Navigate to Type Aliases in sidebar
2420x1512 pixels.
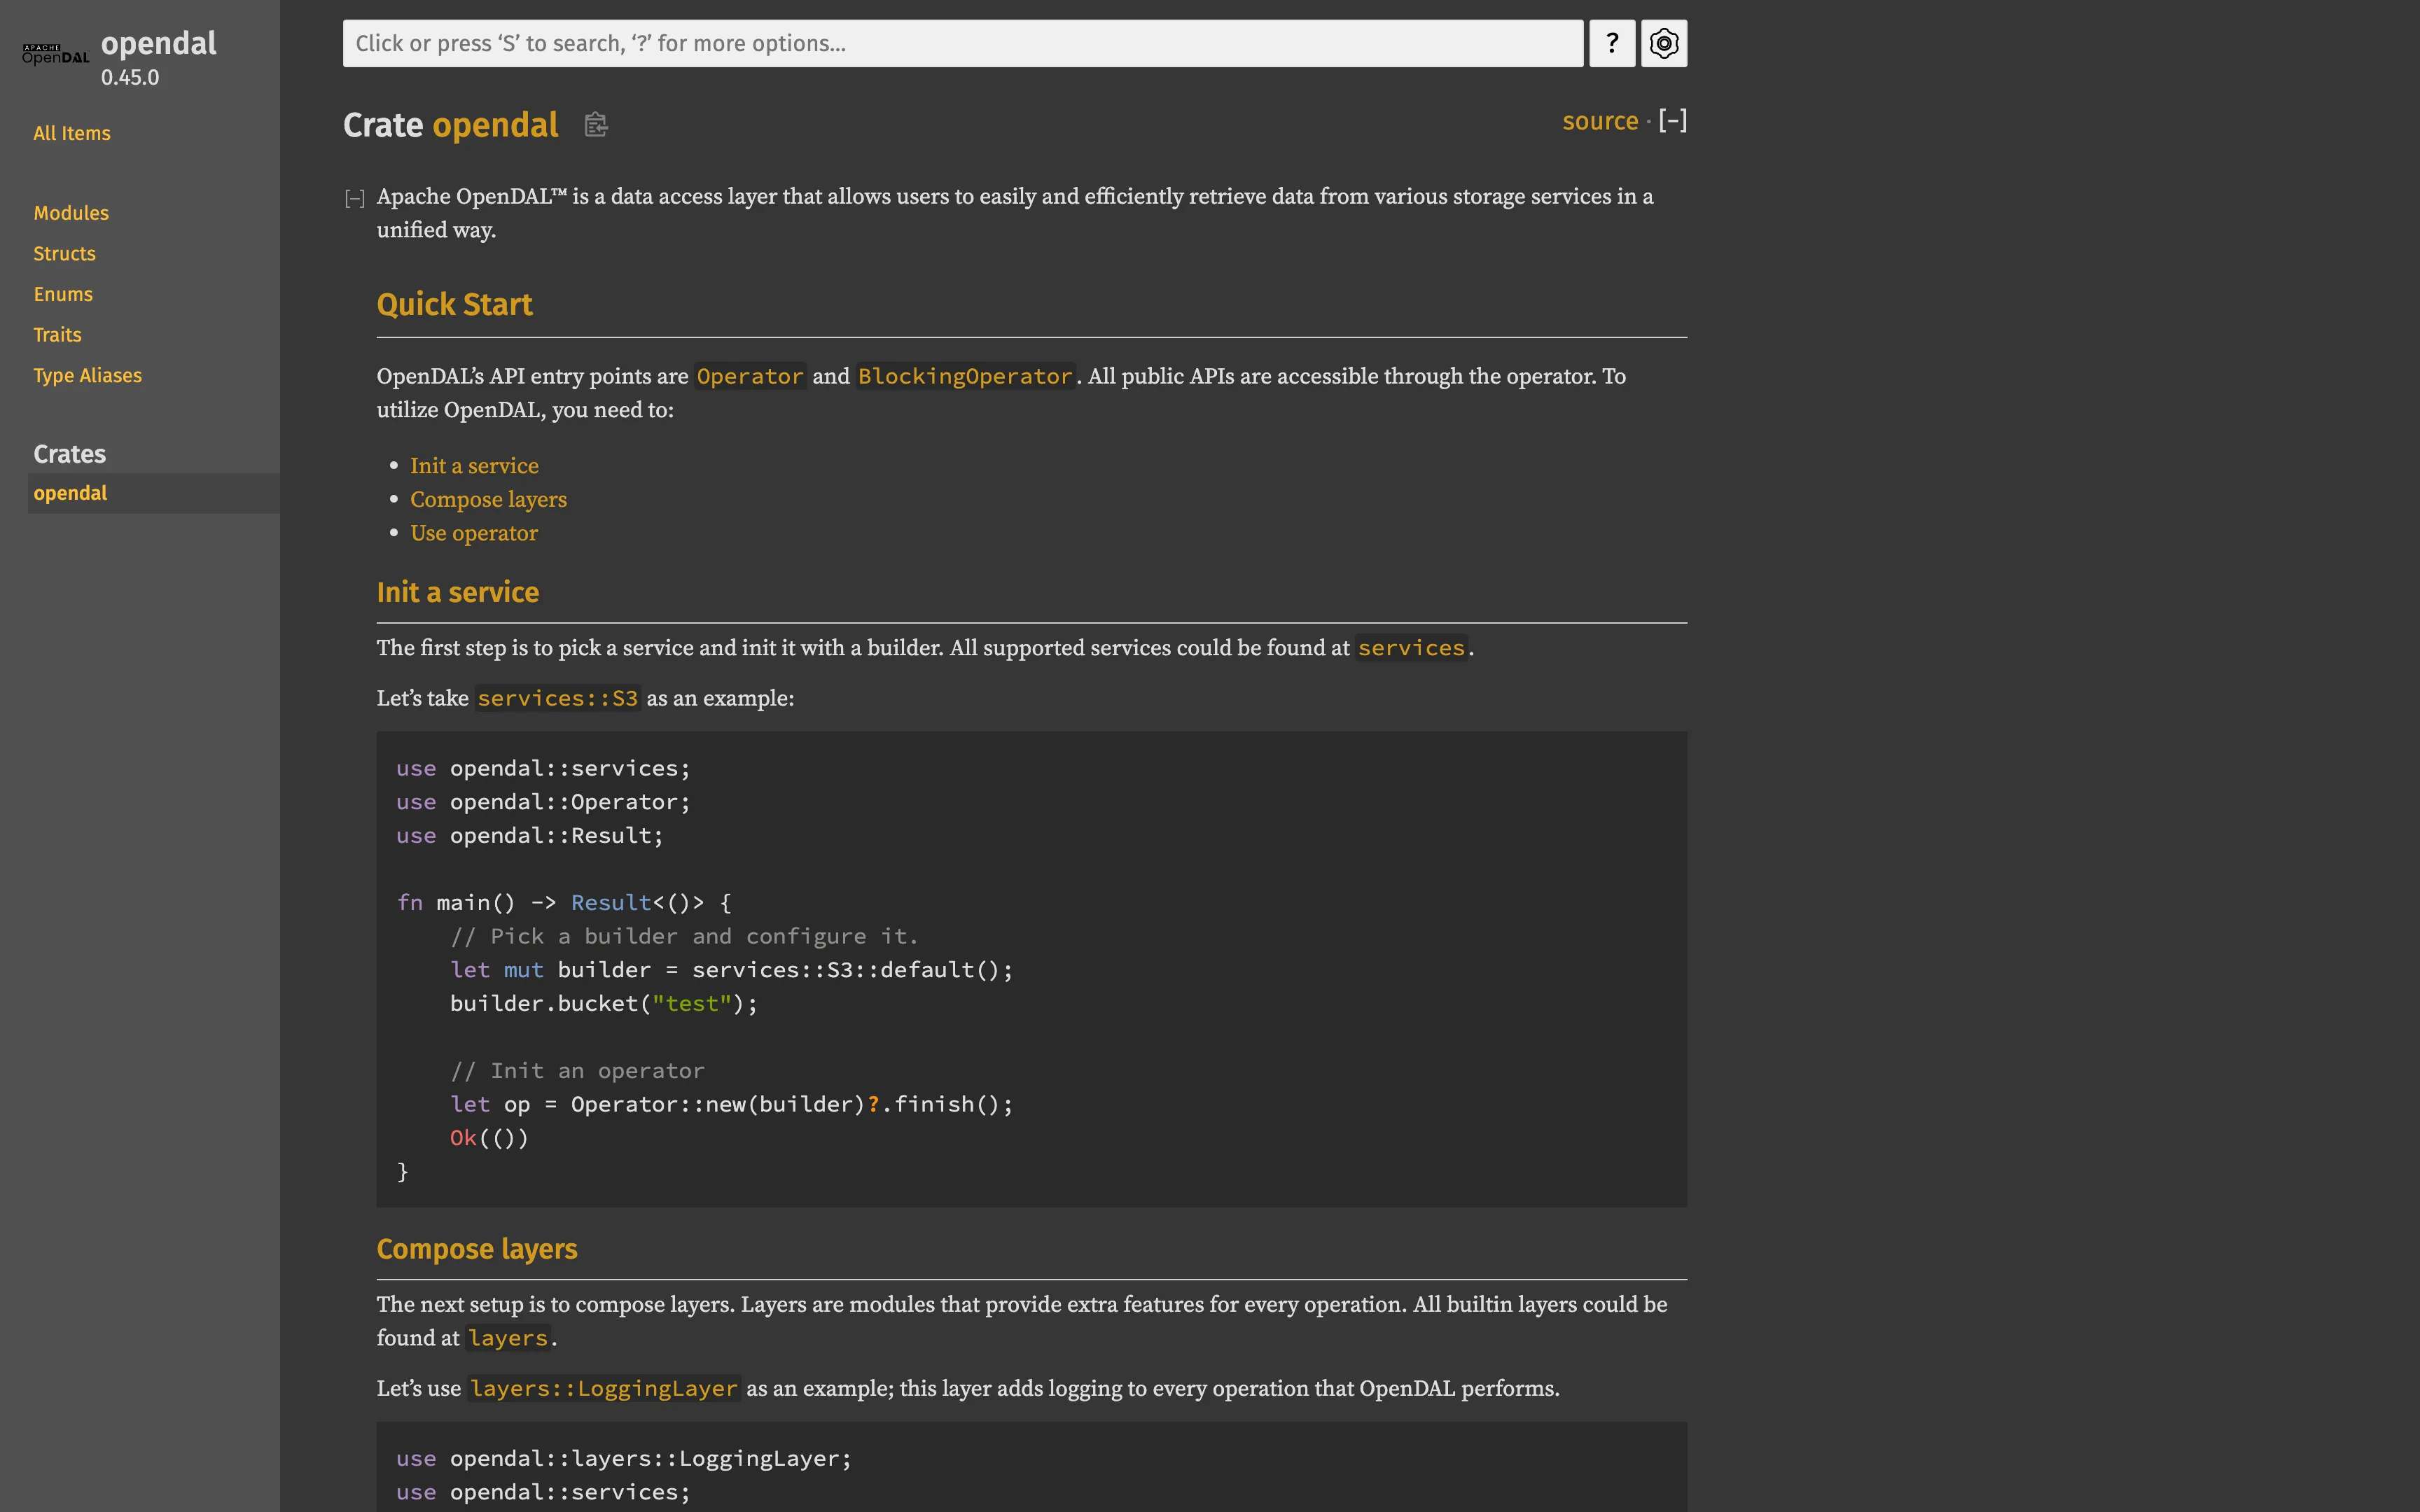(88, 375)
